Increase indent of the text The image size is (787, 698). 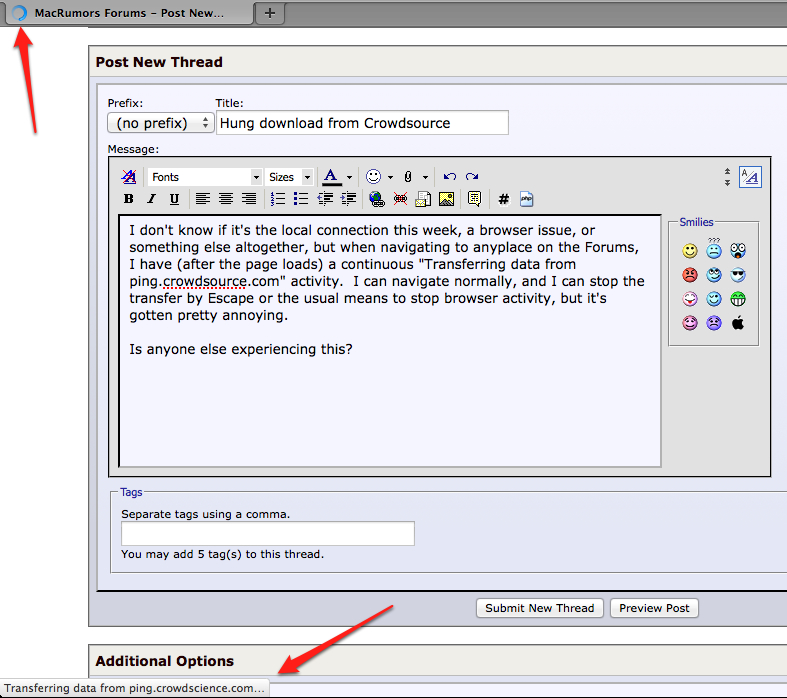click(x=348, y=199)
